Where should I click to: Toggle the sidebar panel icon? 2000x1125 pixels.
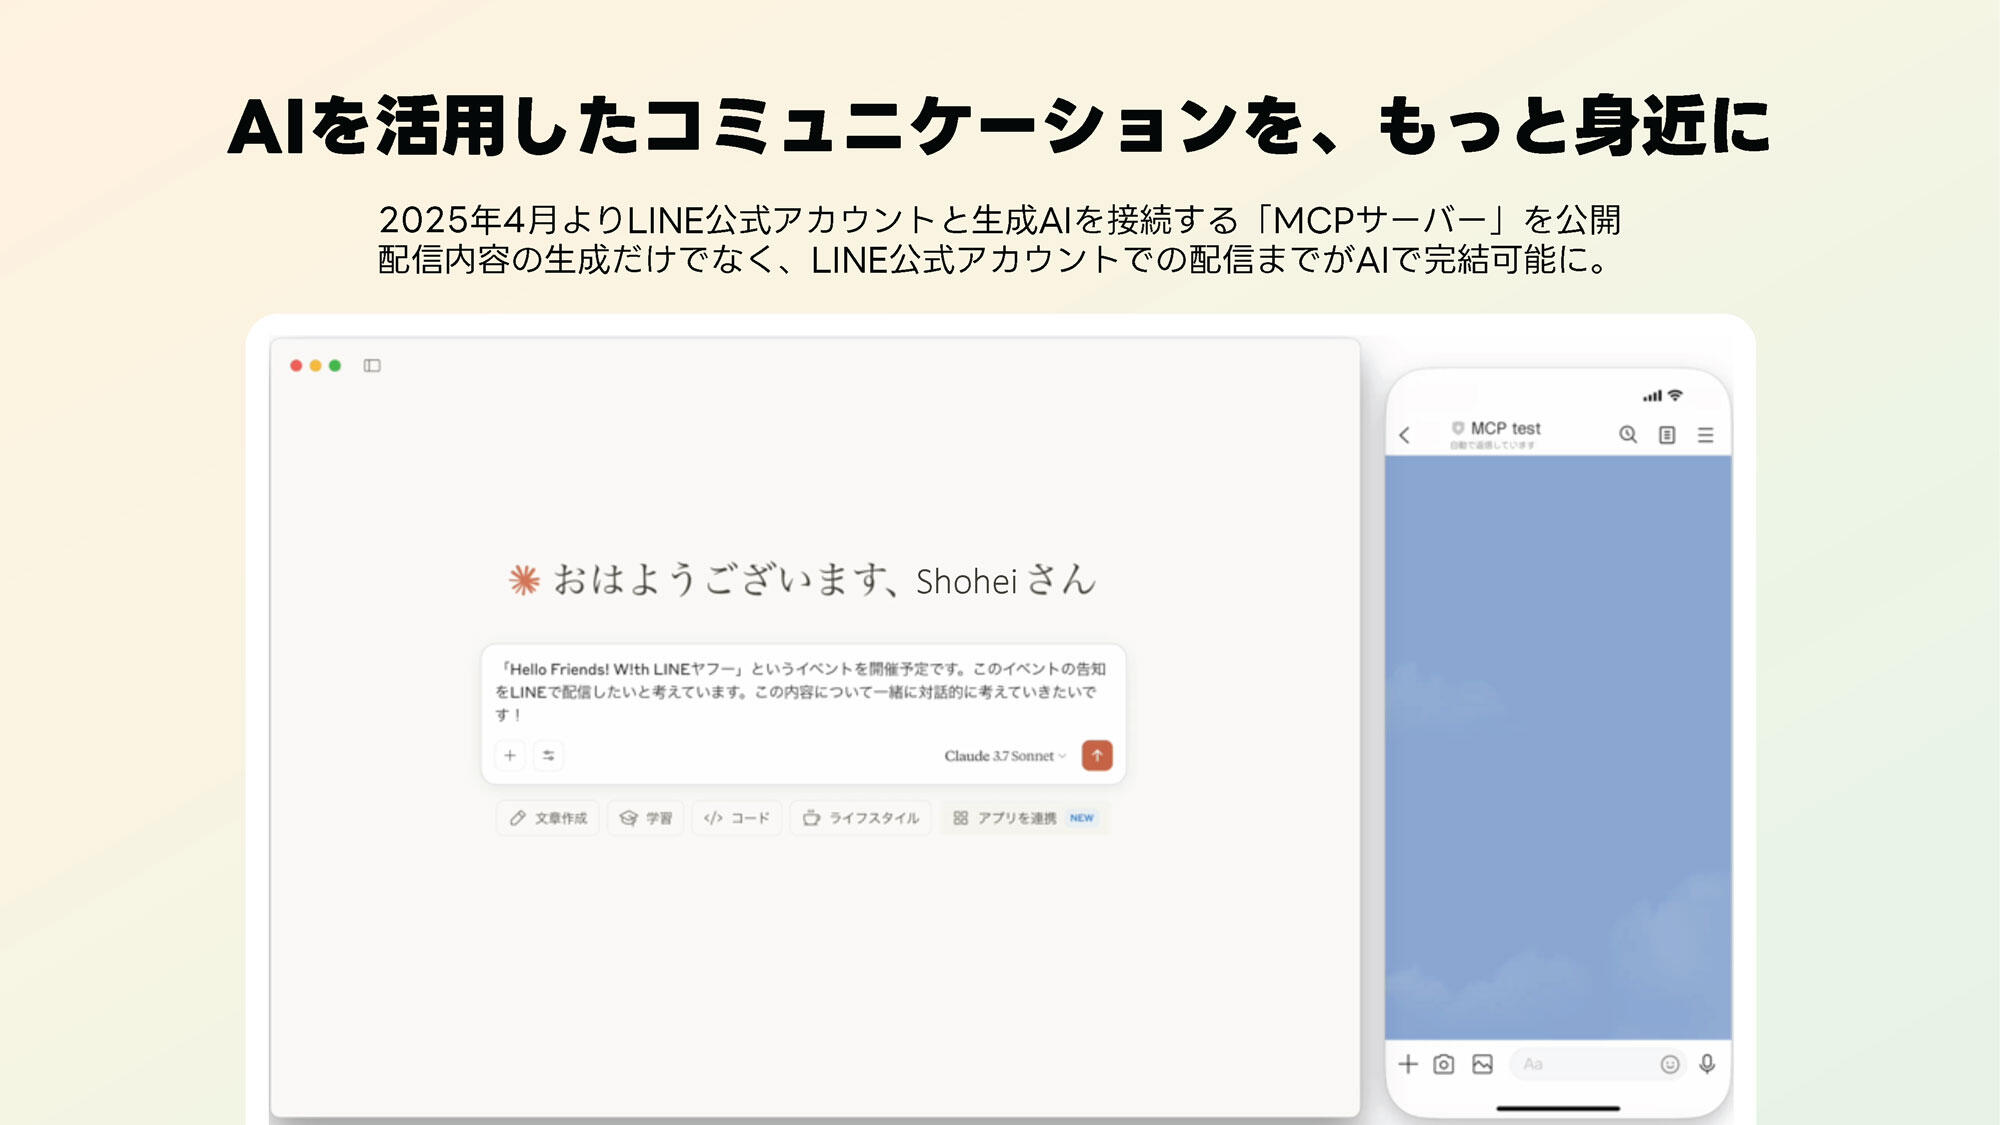pyautogui.click(x=372, y=366)
